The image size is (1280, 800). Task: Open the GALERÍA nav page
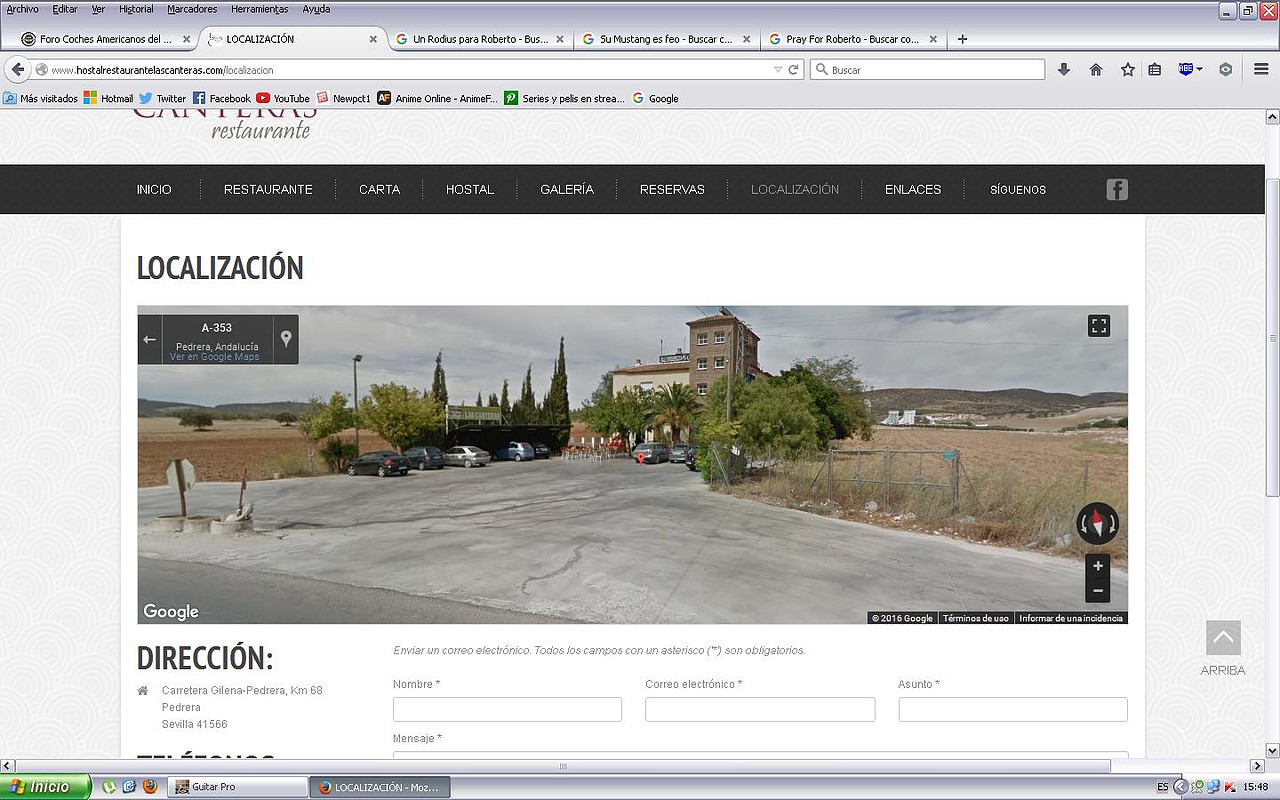[567, 189]
